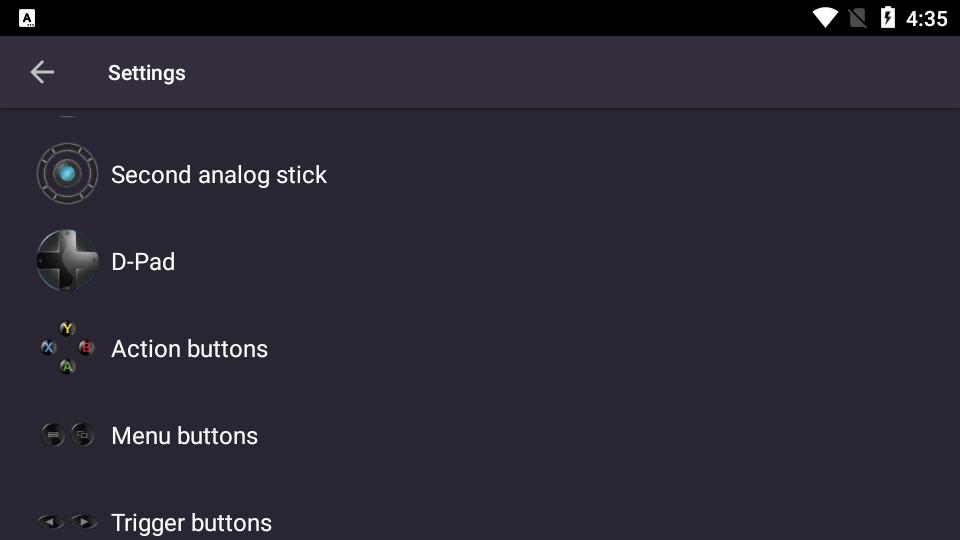Tap the Settings title text

147,73
